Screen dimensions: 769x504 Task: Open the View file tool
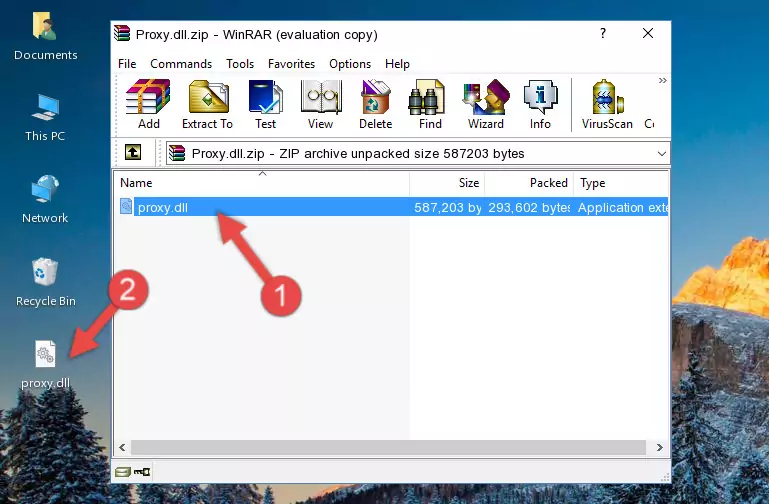pos(321,104)
